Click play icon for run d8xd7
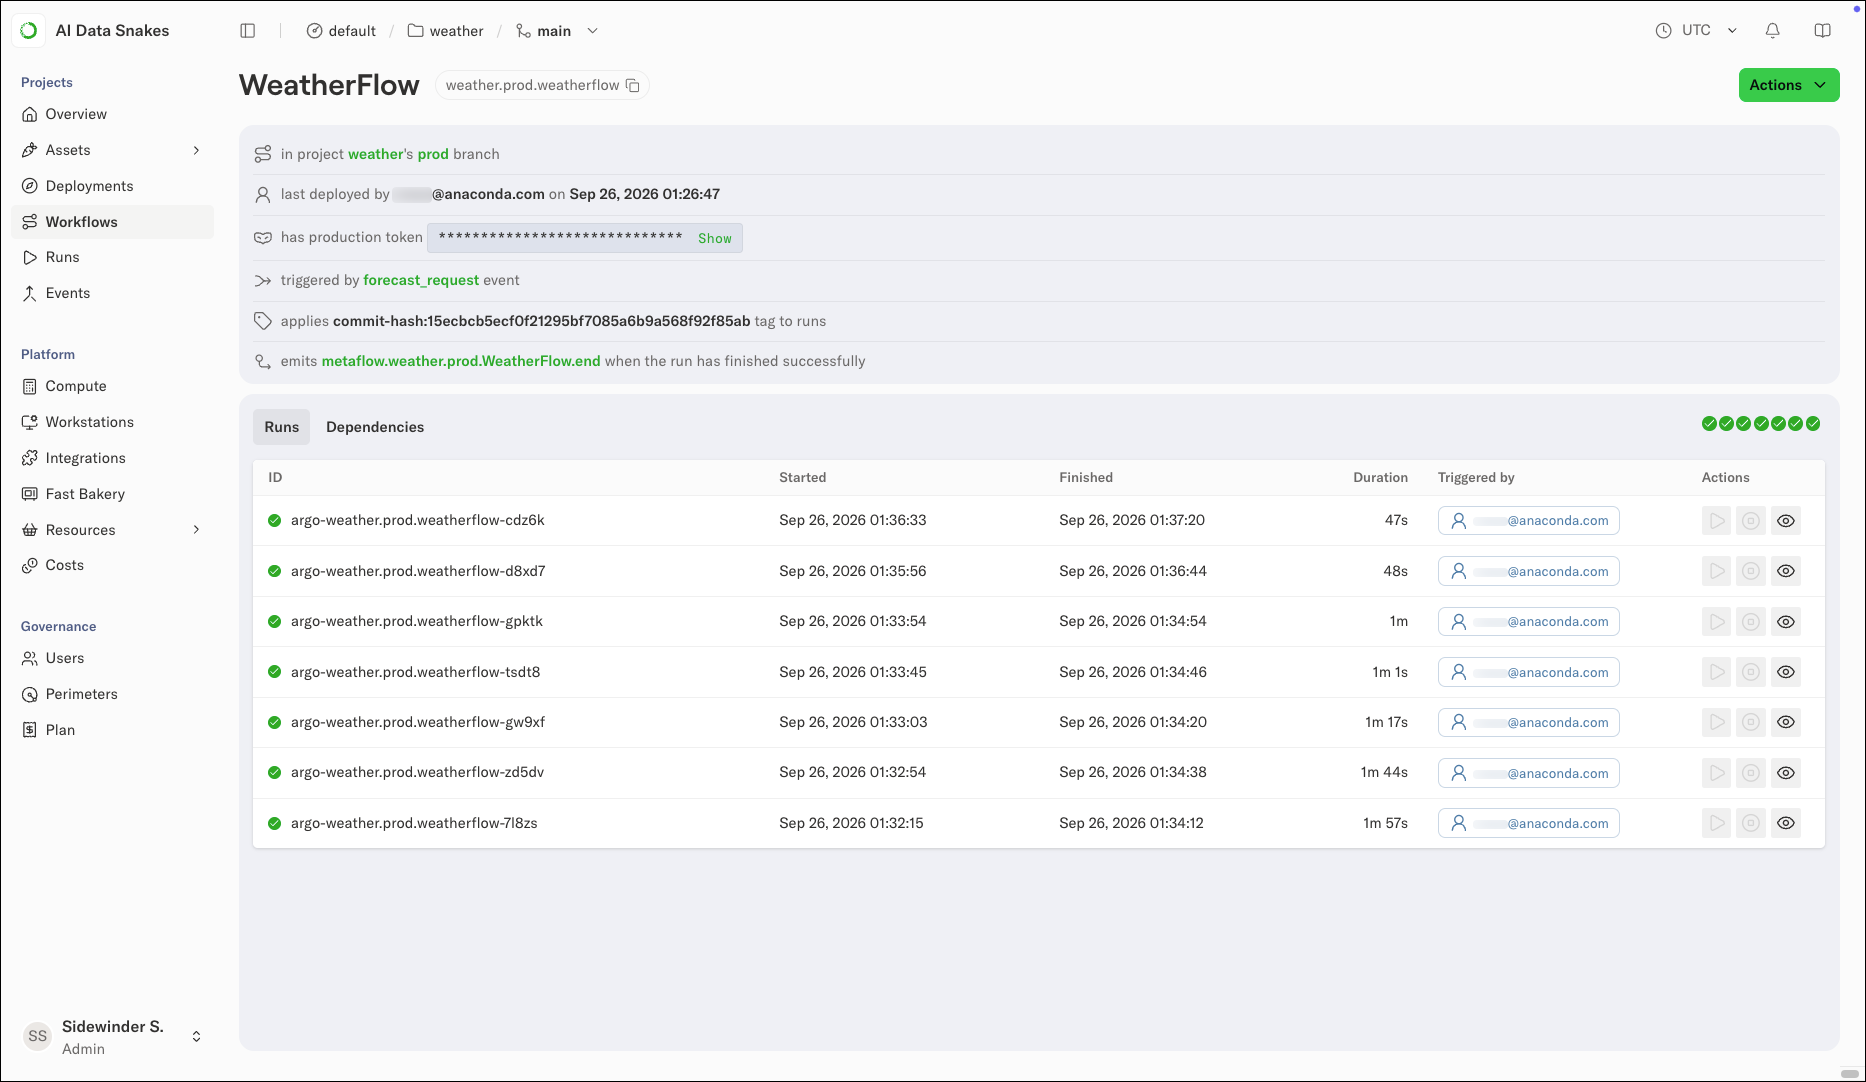 [x=1716, y=571]
